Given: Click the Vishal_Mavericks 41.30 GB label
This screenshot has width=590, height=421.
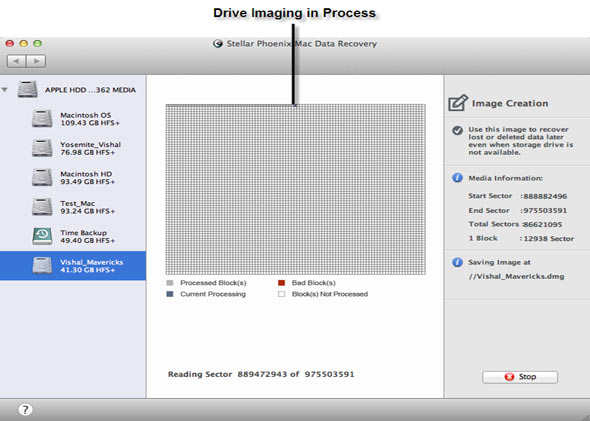Looking at the screenshot, I should 92,266.
